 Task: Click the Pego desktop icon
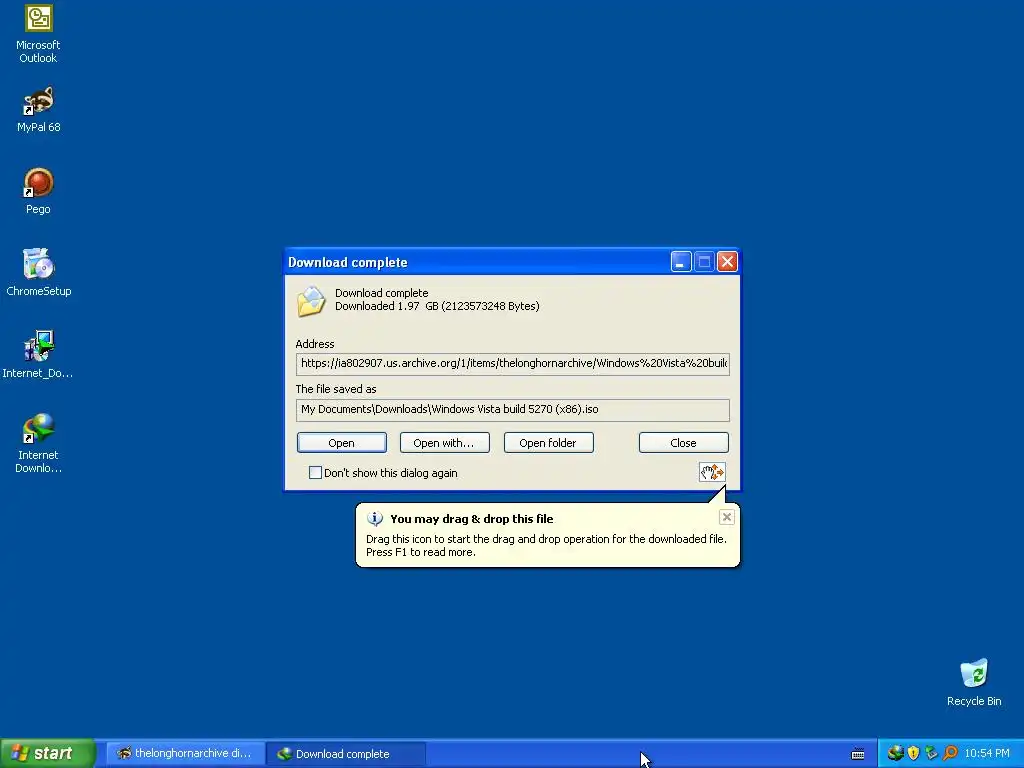38,191
